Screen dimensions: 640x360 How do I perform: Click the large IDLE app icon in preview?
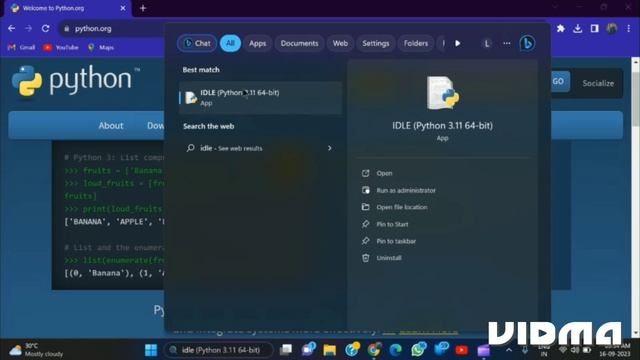pos(442,93)
